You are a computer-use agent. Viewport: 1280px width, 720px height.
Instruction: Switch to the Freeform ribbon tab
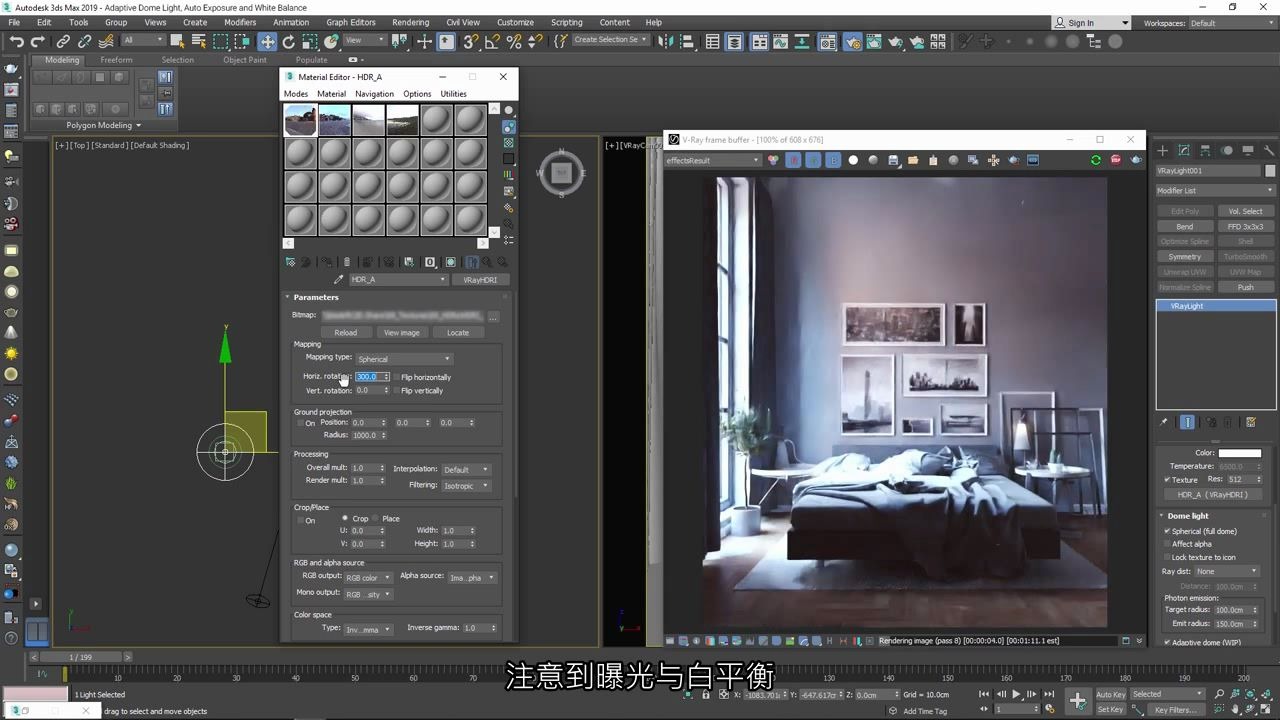(x=116, y=60)
